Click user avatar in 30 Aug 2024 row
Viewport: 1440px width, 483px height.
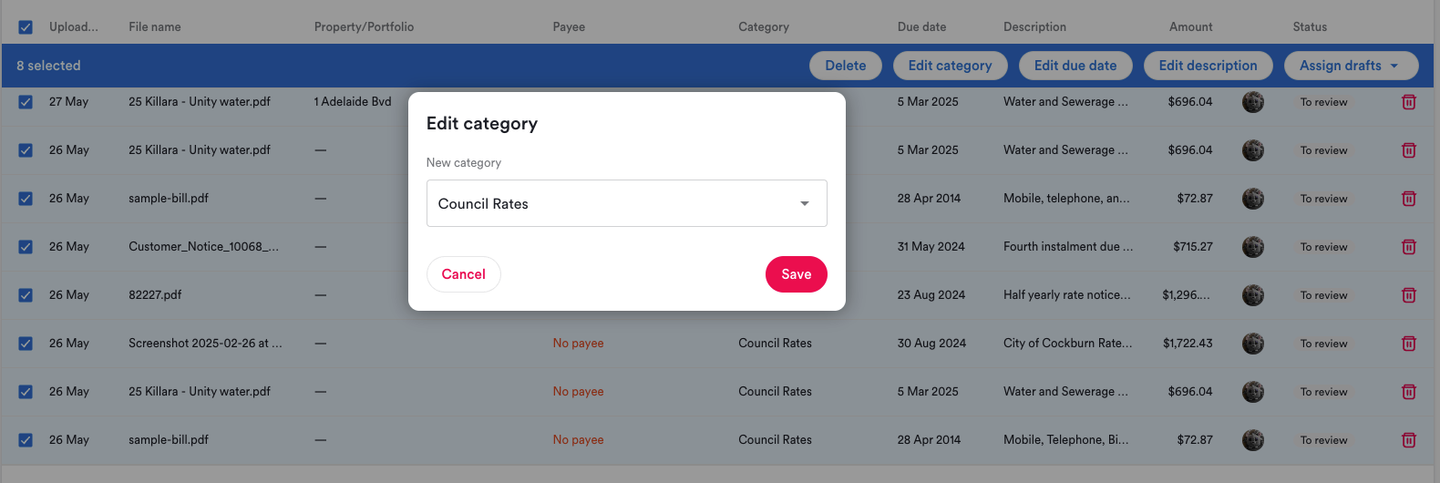tap(1253, 343)
